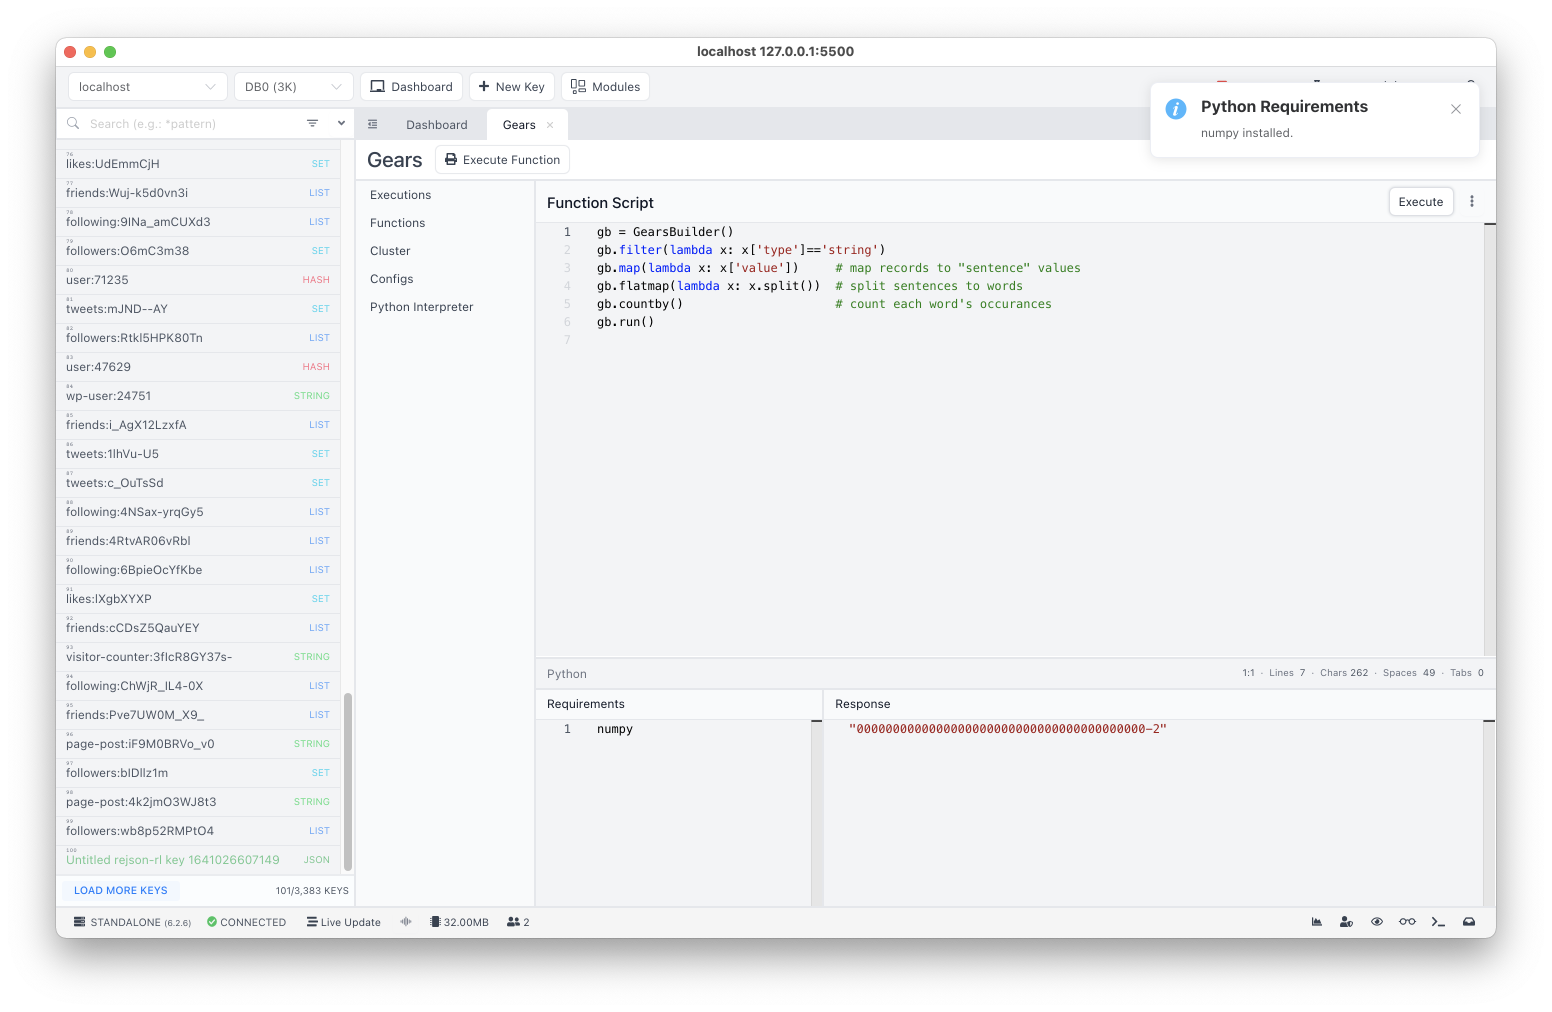Image resolution: width=1552 pixels, height=1012 pixels.
Task: Open the eye monitor icon in status bar
Action: point(1377,922)
